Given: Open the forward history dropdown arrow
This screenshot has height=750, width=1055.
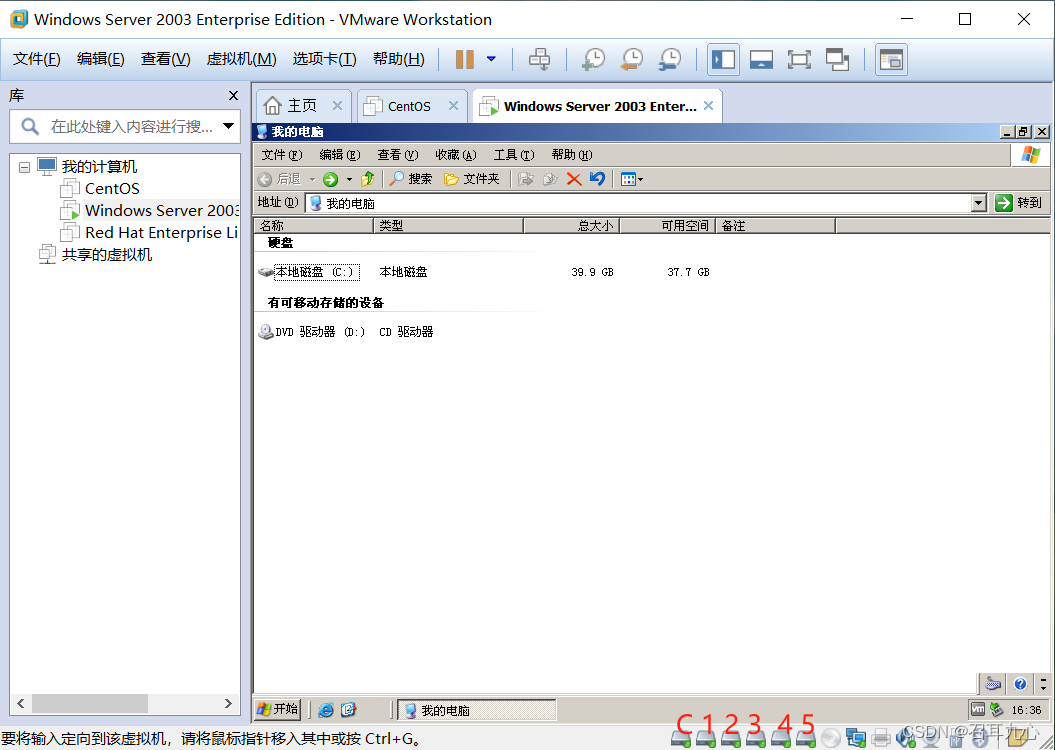Looking at the screenshot, I should click(x=349, y=179).
